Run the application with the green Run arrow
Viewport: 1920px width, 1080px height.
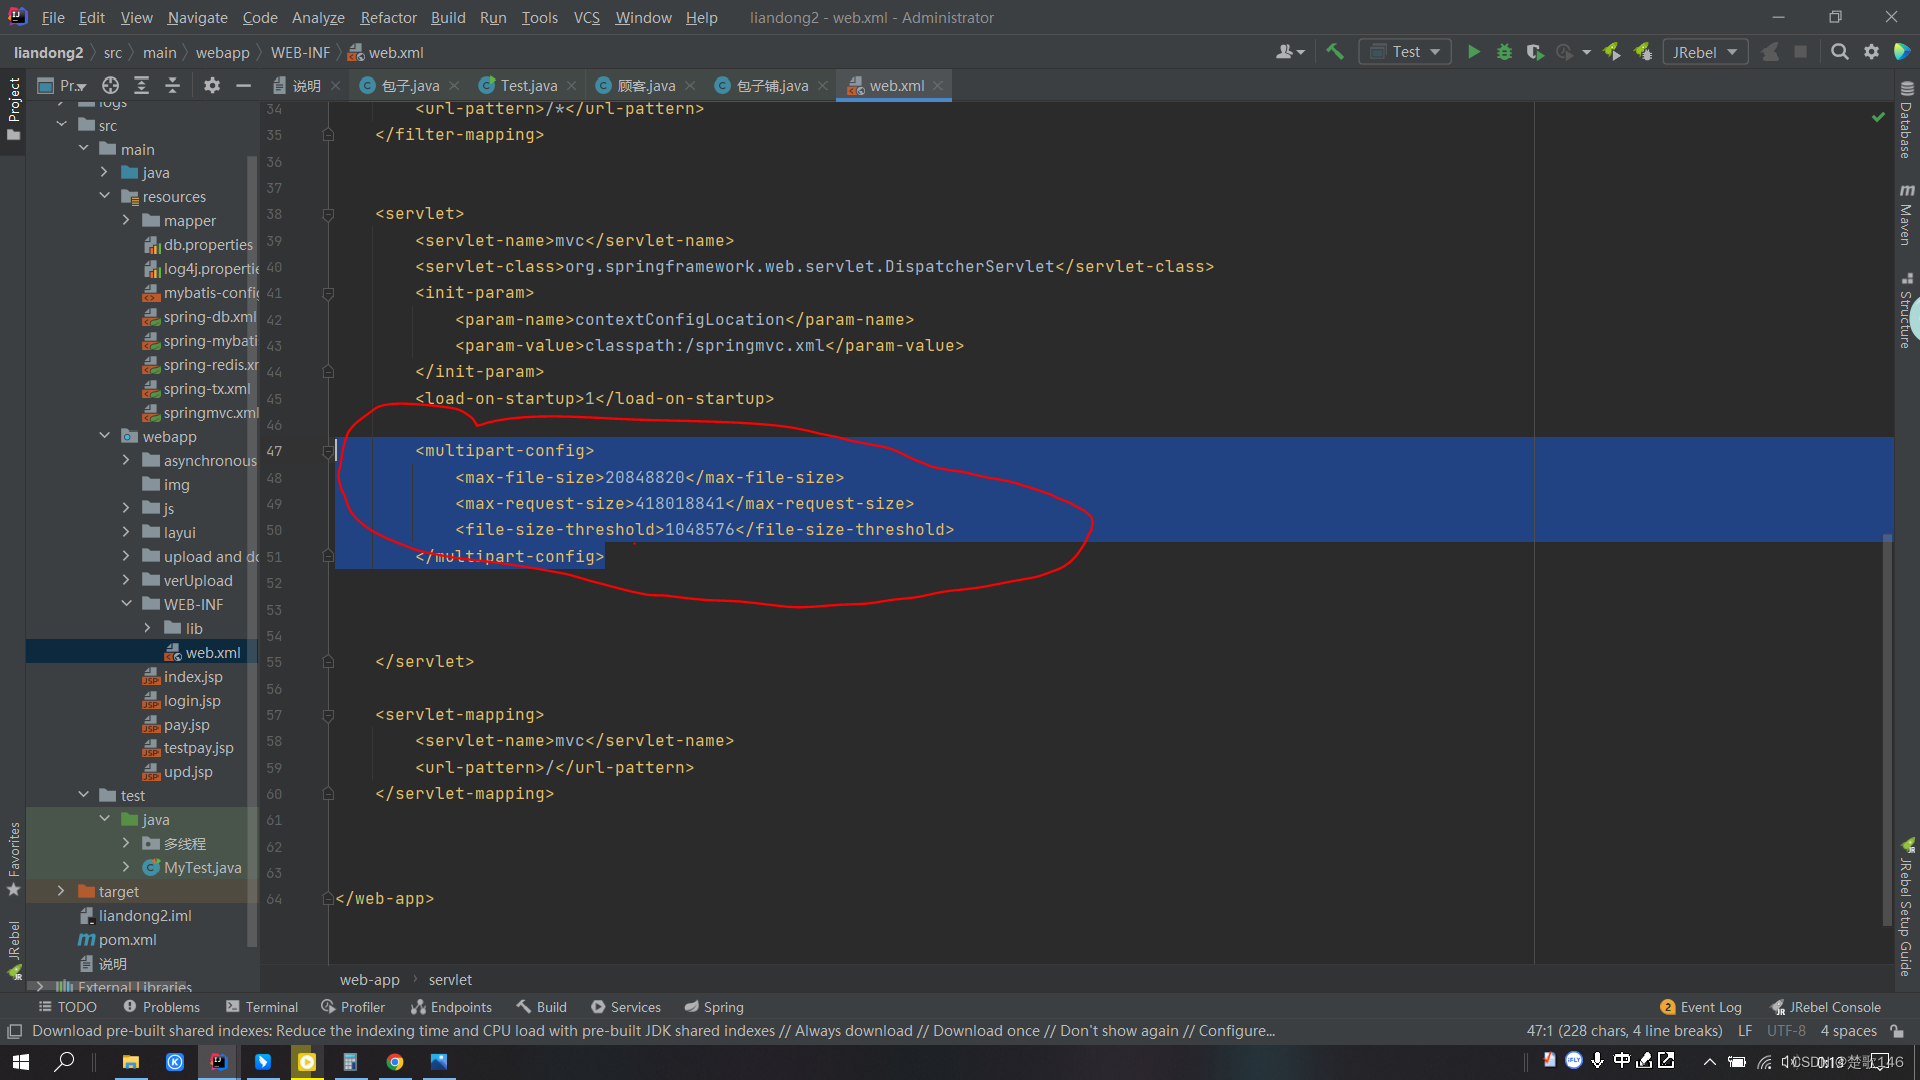coord(1474,51)
